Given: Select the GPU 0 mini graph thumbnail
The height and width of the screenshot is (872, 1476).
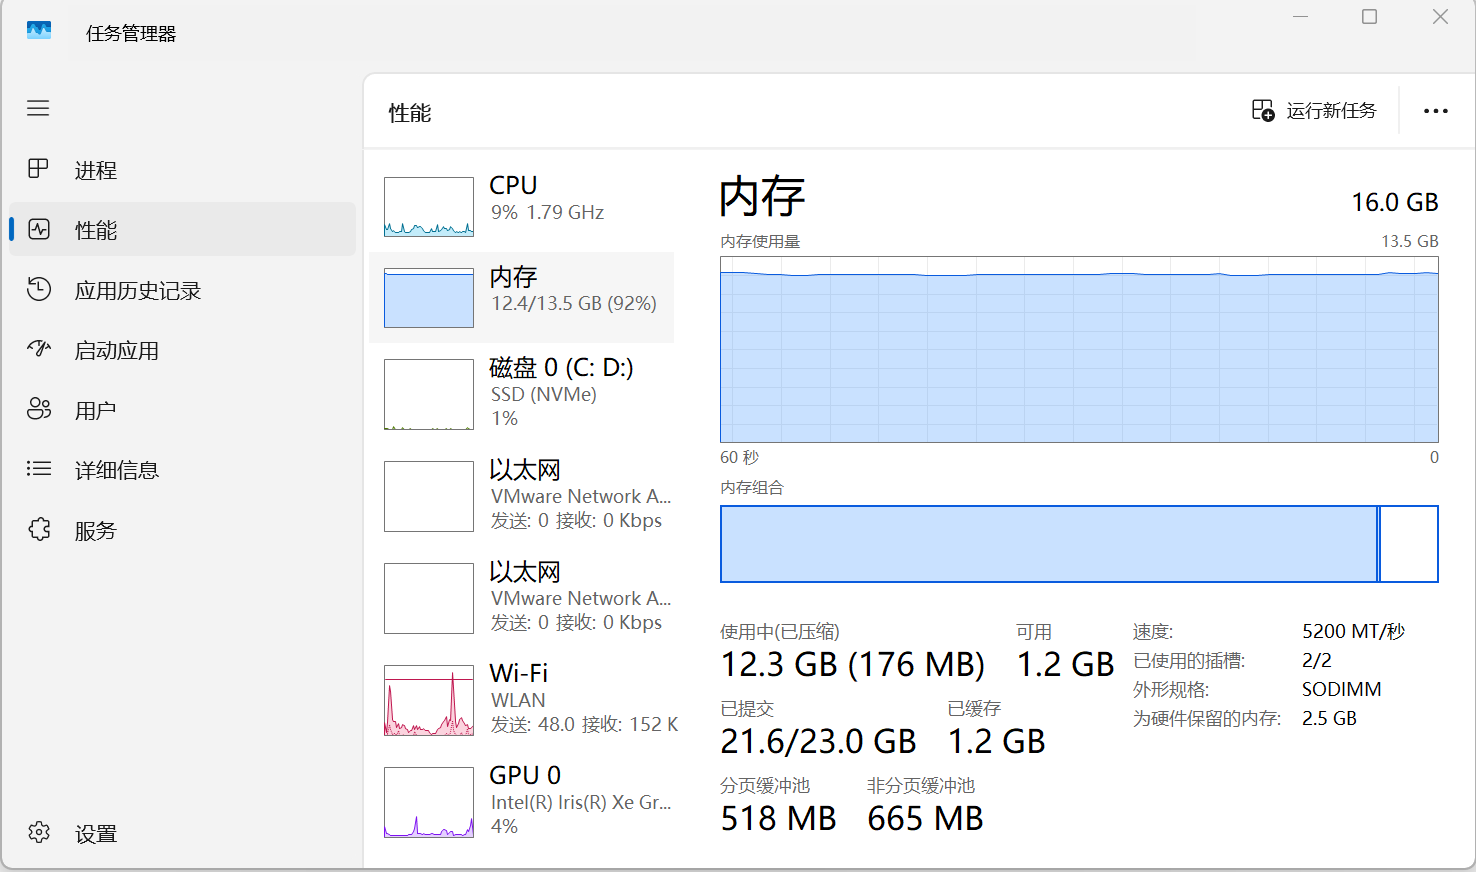Looking at the screenshot, I should 429,802.
